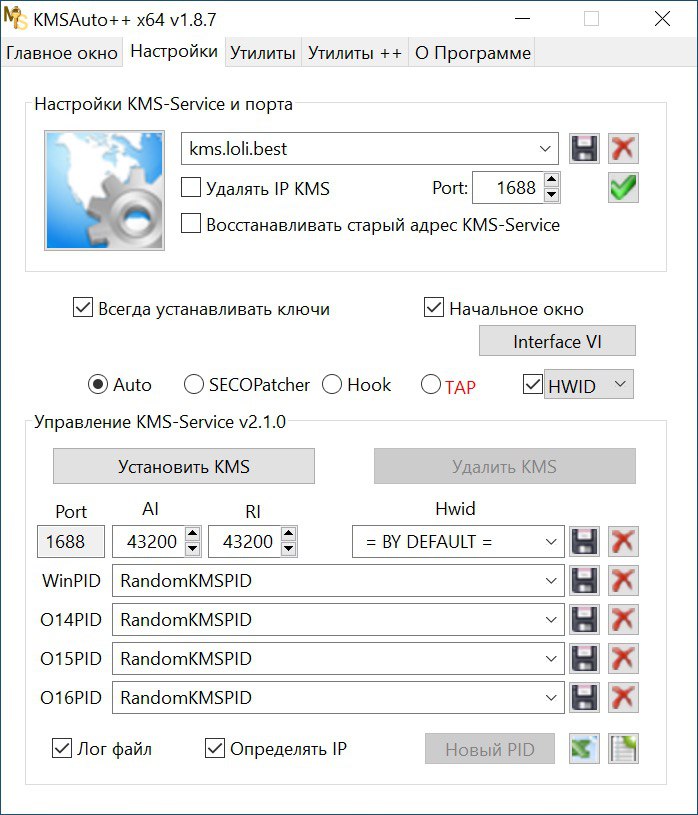This screenshot has width=698, height=815.
Task: Clear the Hwid value via the red X
Action: pos(623,542)
